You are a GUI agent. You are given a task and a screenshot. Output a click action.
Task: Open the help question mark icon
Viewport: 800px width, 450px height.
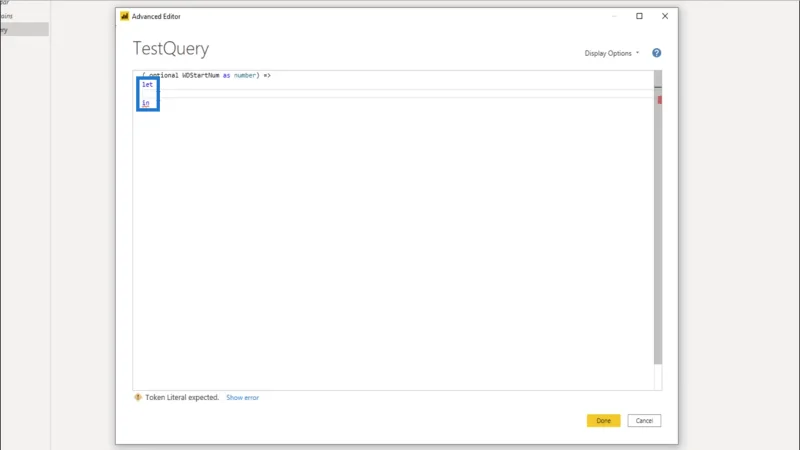(x=657, y=53)
